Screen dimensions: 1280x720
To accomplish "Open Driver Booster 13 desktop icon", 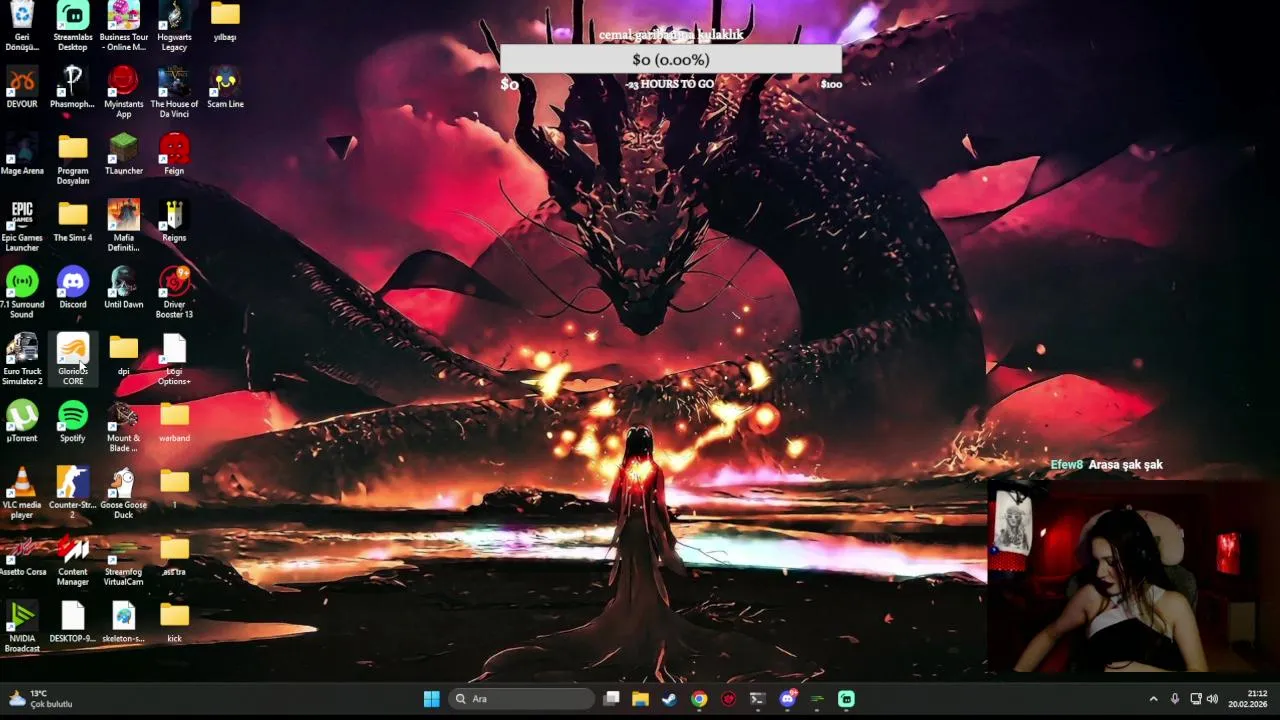I will [174, 293].
